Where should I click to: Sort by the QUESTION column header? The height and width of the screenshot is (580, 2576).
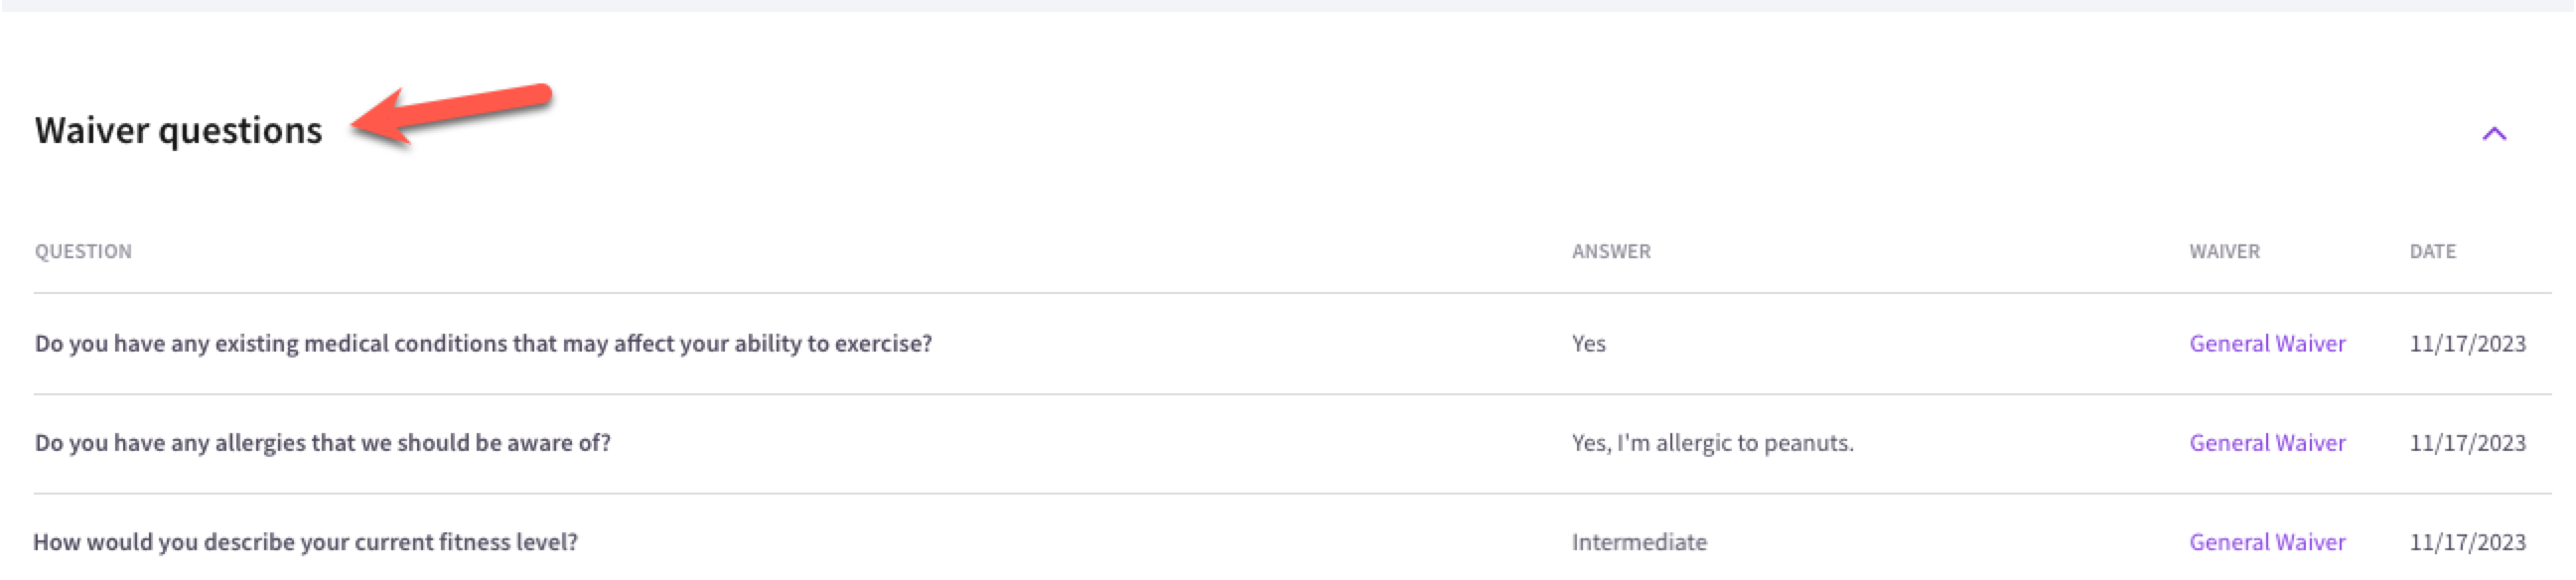(x=83, y=251)
